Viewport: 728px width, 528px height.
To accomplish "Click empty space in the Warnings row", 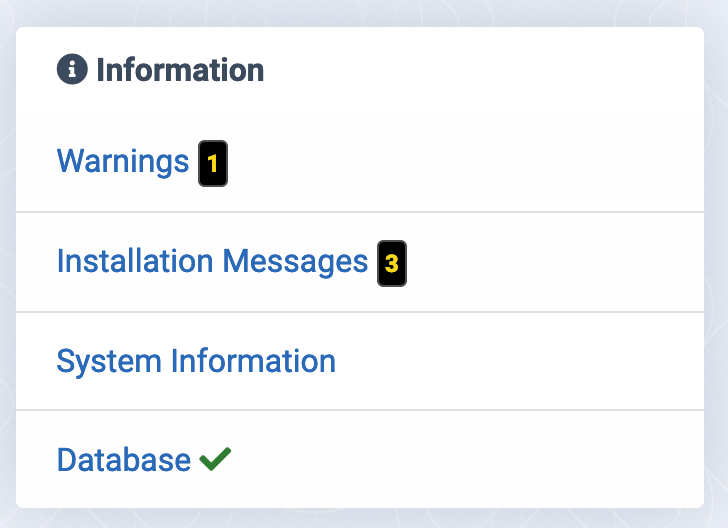I will click(464, 163).
